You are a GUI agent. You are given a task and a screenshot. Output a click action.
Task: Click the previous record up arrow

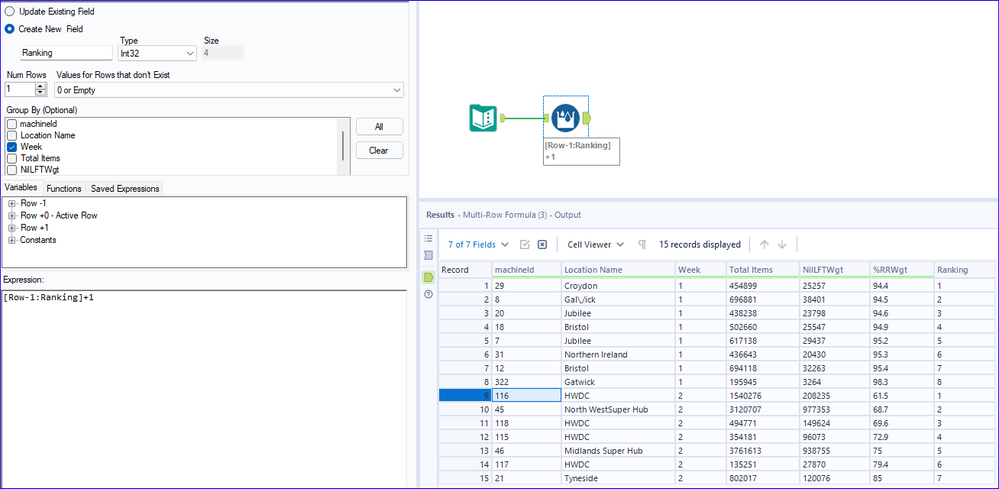pos(765,244)
